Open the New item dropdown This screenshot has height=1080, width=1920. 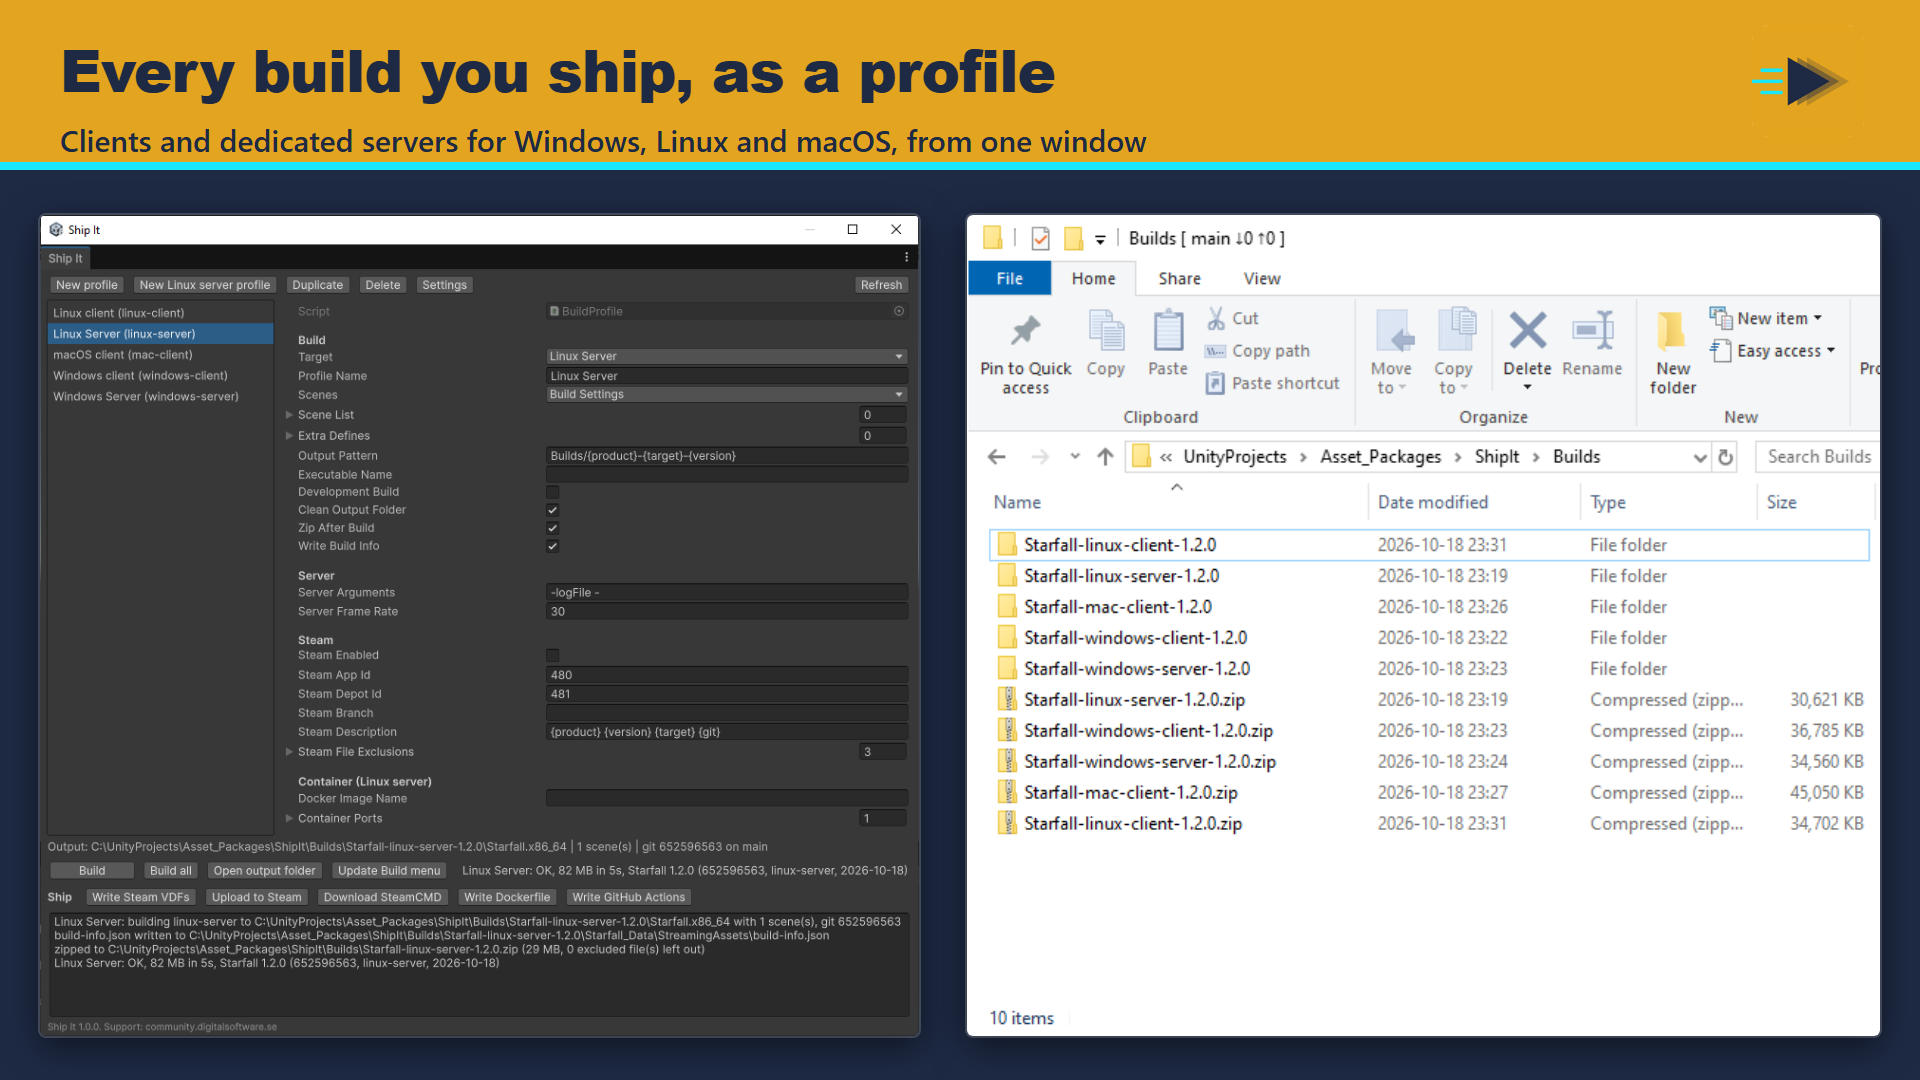pyautogui.click(x=1766, y=318)
